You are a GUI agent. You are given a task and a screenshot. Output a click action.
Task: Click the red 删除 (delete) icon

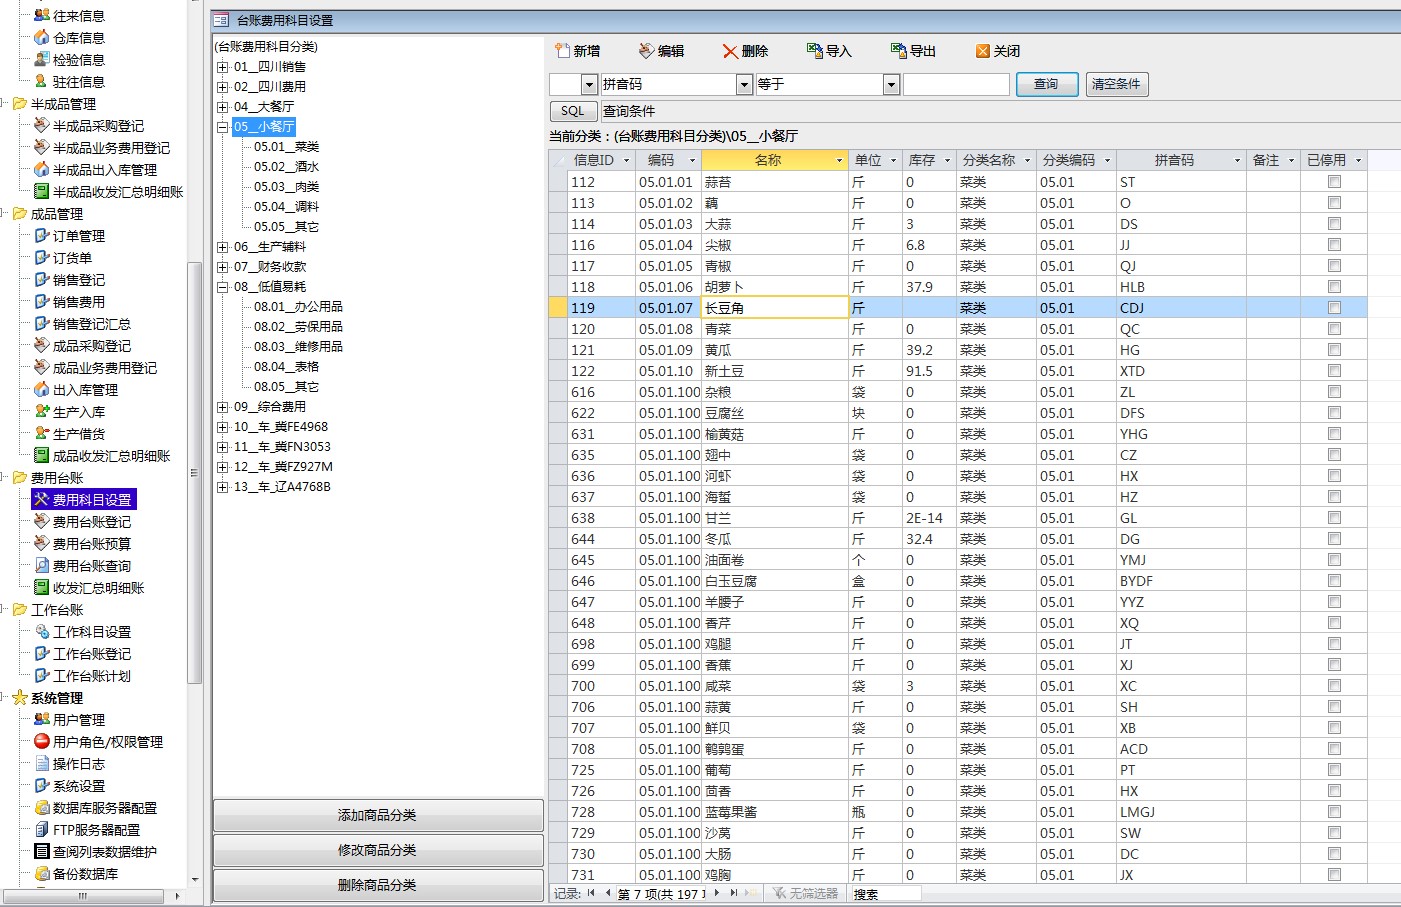click(730, 51)
